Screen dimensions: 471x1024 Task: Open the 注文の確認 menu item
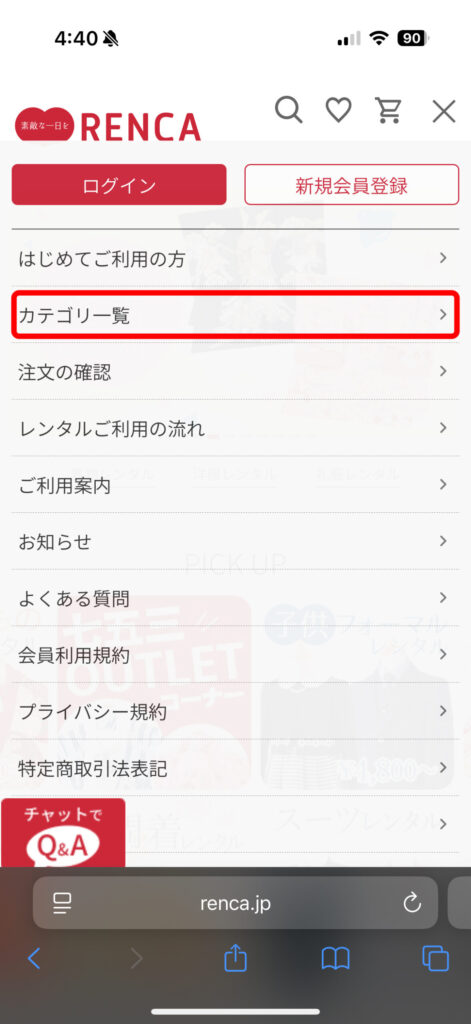[x=235, y=372]
